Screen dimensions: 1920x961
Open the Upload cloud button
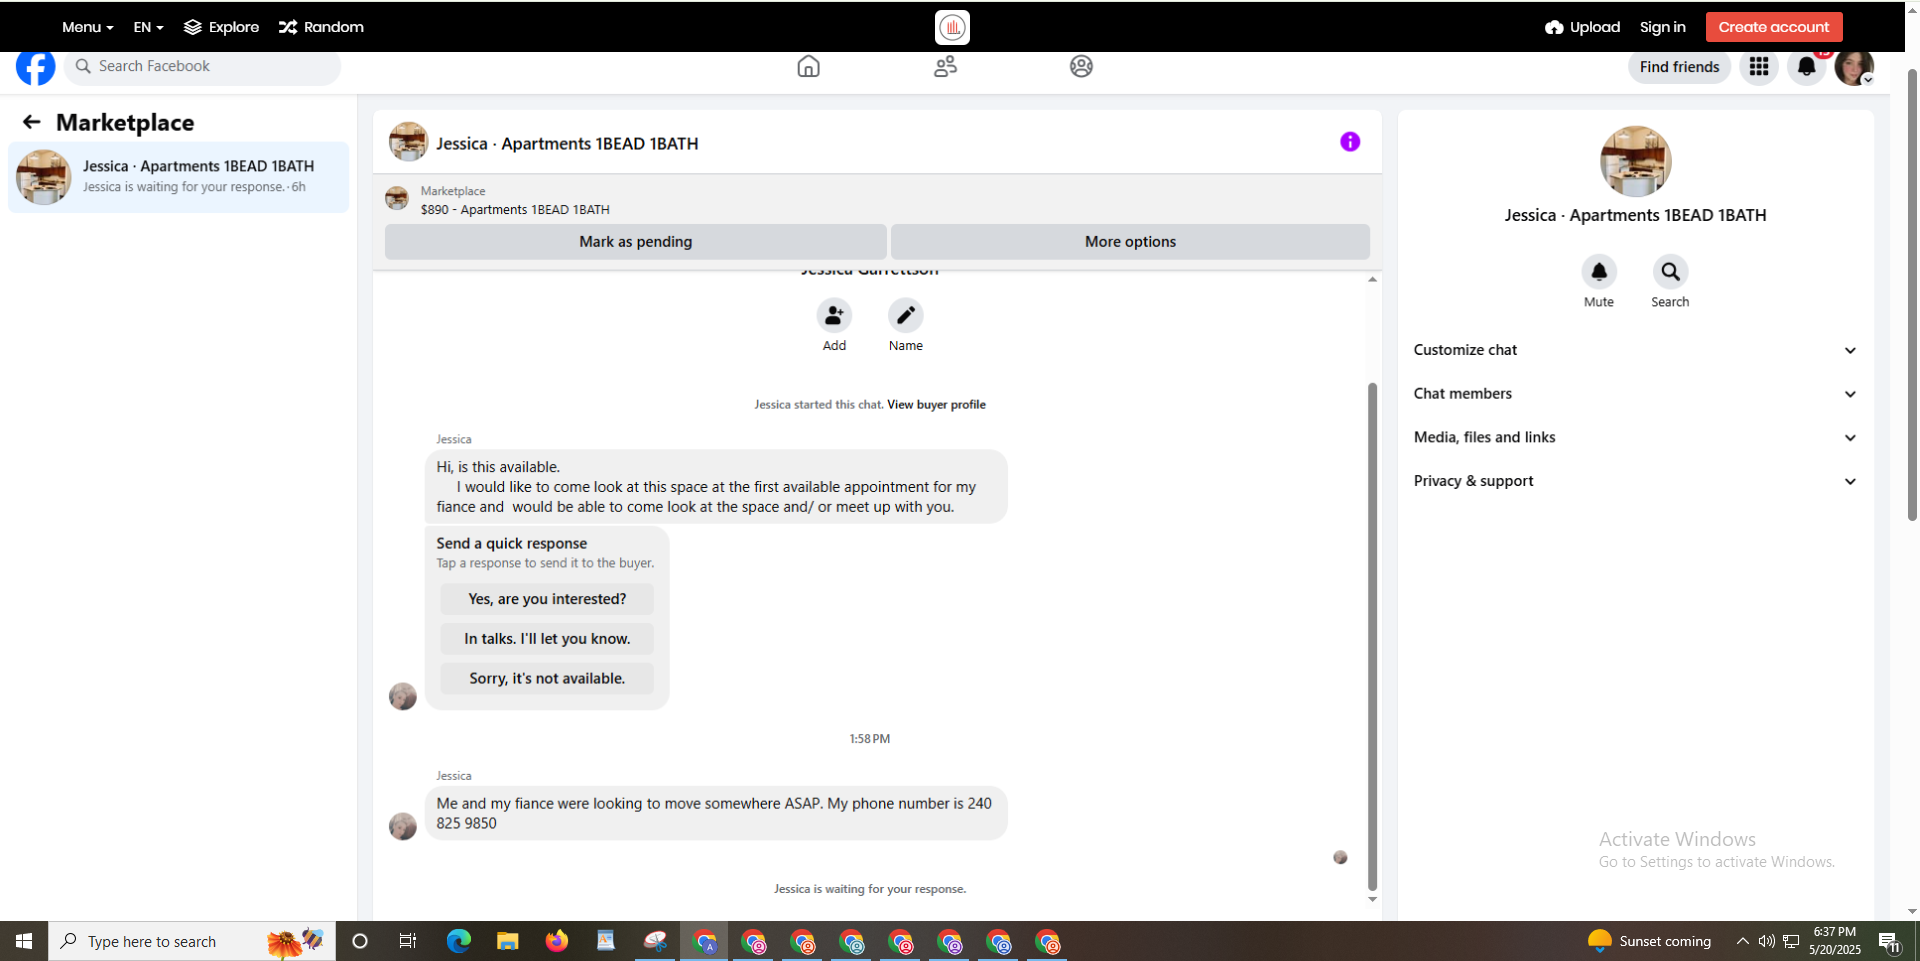click(x=1582, y=27)
